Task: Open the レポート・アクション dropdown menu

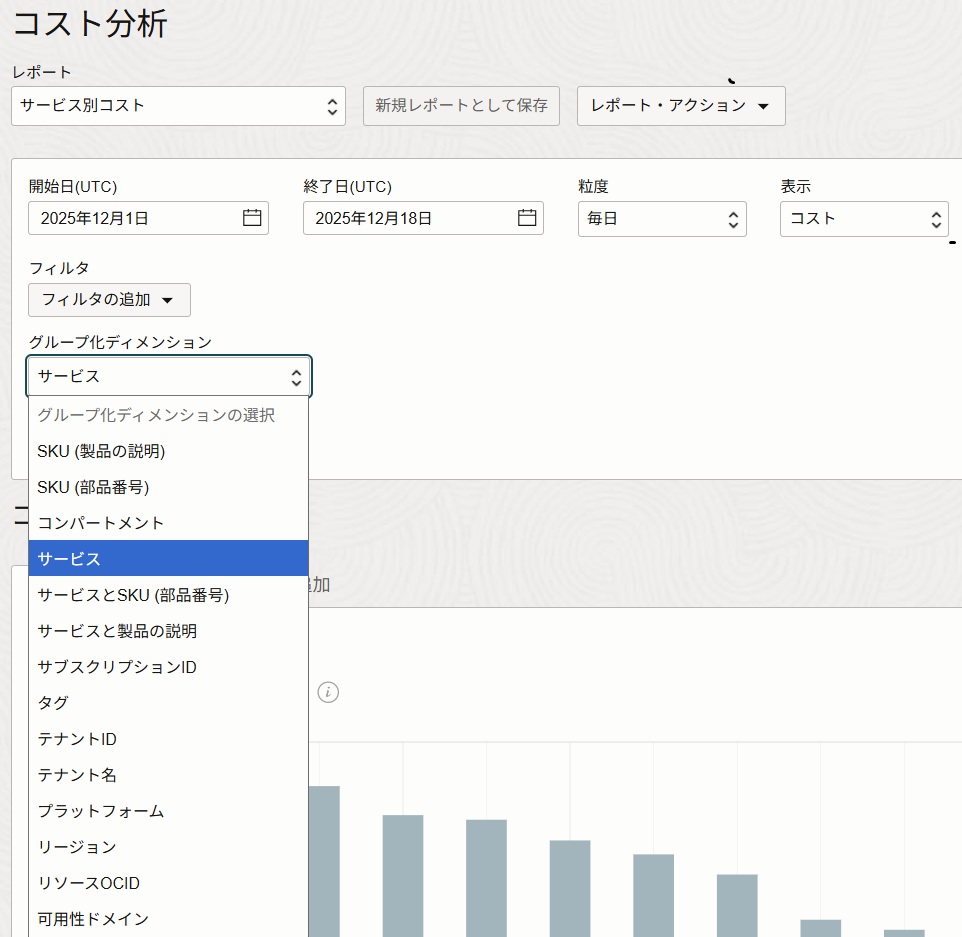Action: [x=680, y=106]
